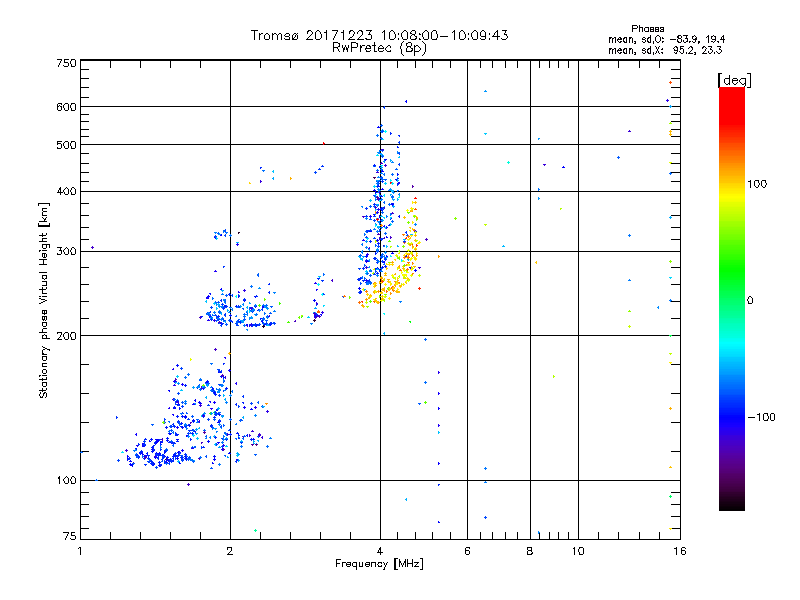The image size is (800, 600).
Task: Click the 'mean, sd,X: 95.2, 23.3' statistic
Action: tap(665, 50)
